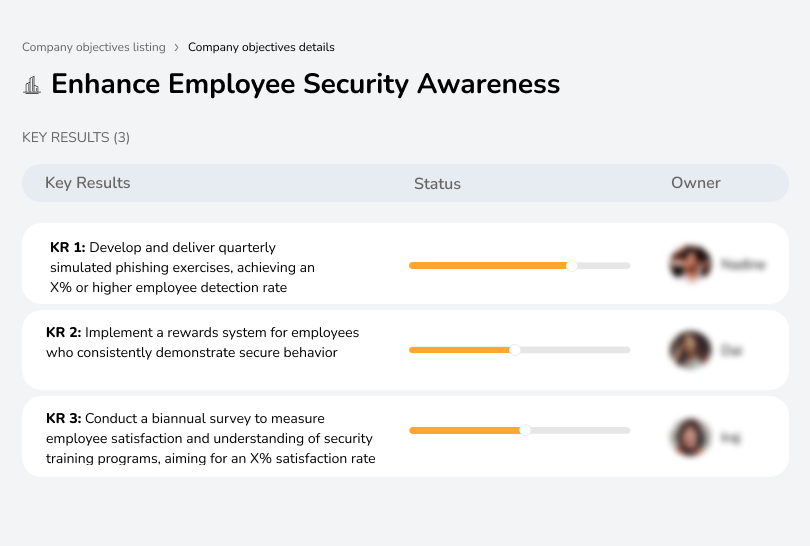Screen dimensions: 810x546
Task: Select the KR 2 rewards system description
Action: click(202, 342)
